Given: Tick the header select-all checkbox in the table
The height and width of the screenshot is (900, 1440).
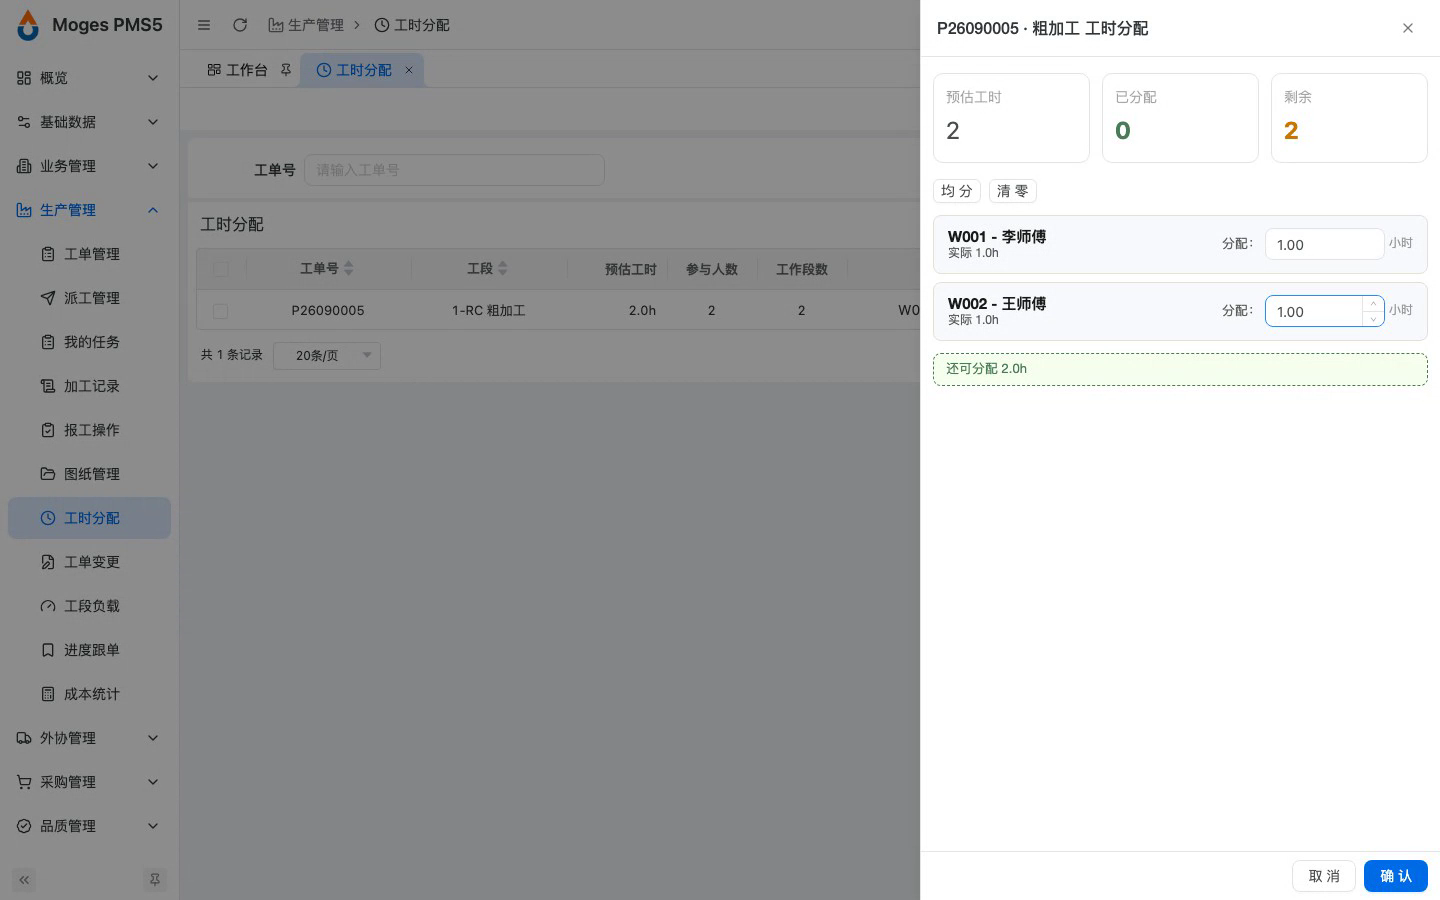Looking at the screenshot, I should click(221, 269).
